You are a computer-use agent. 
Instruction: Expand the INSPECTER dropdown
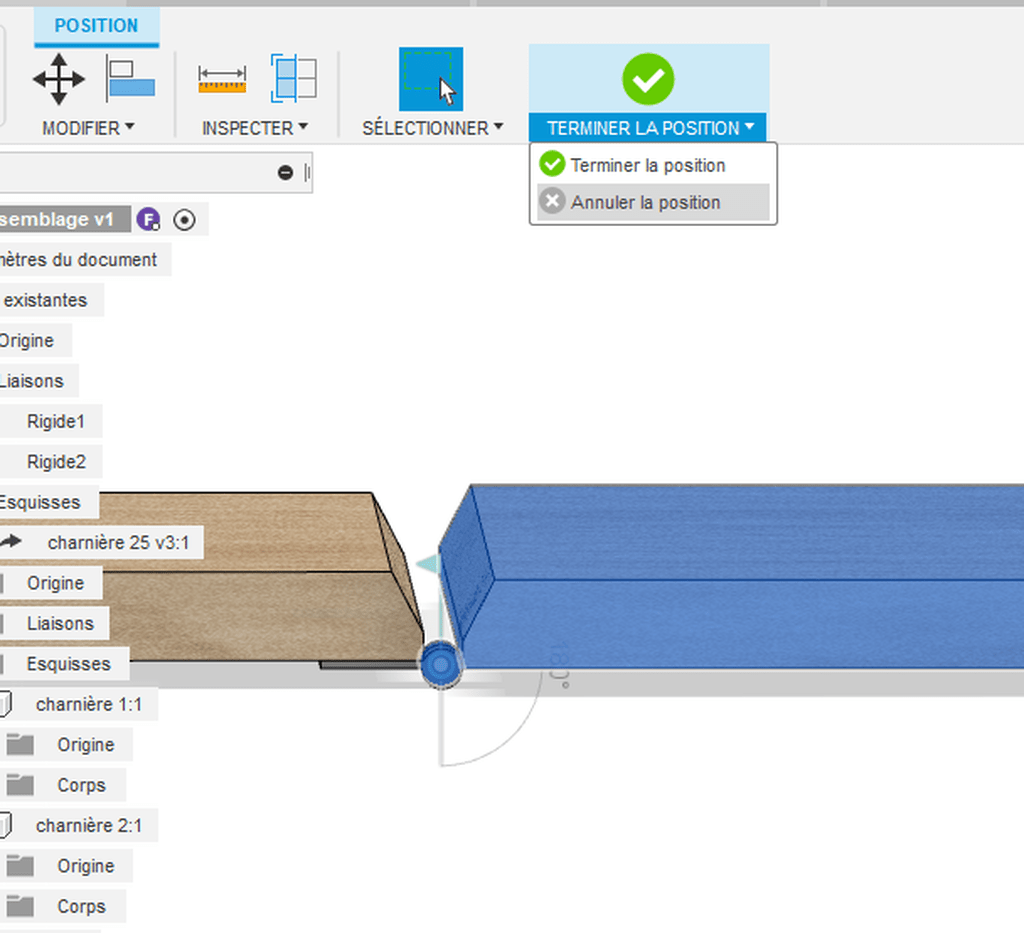click(254, 128)
